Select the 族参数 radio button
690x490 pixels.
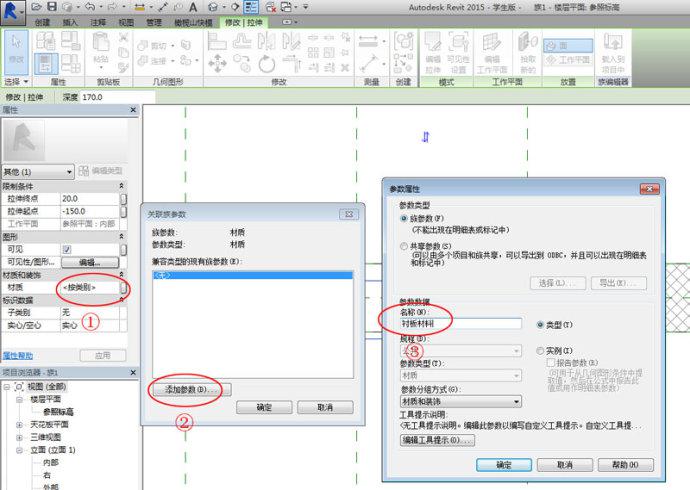[404, 217]
